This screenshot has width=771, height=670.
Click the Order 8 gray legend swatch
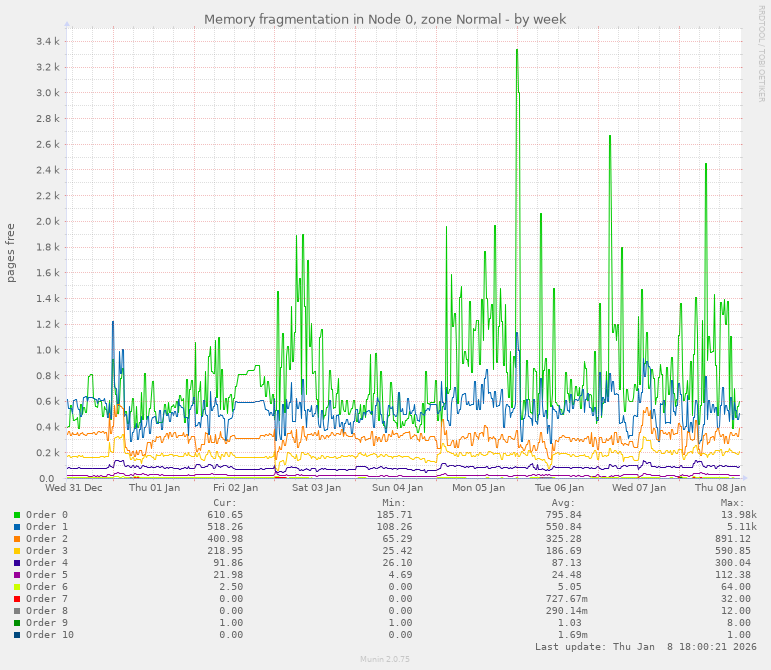click(17, 611)
